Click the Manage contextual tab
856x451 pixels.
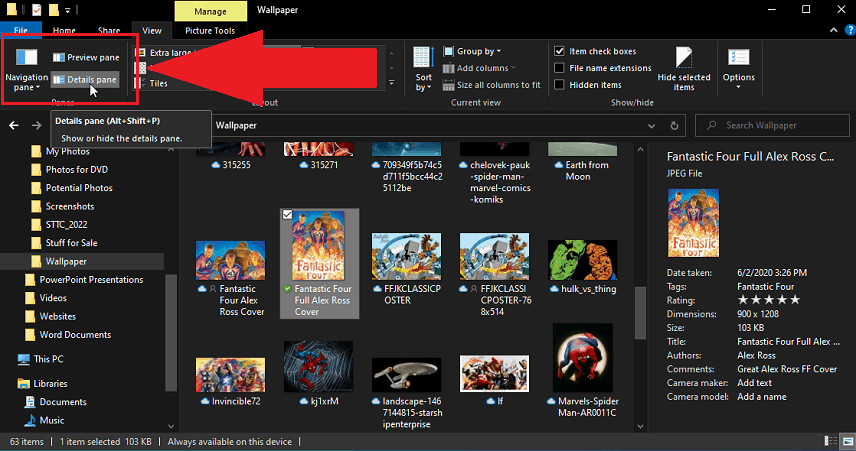pyautogui.click(x=210, y=11)
